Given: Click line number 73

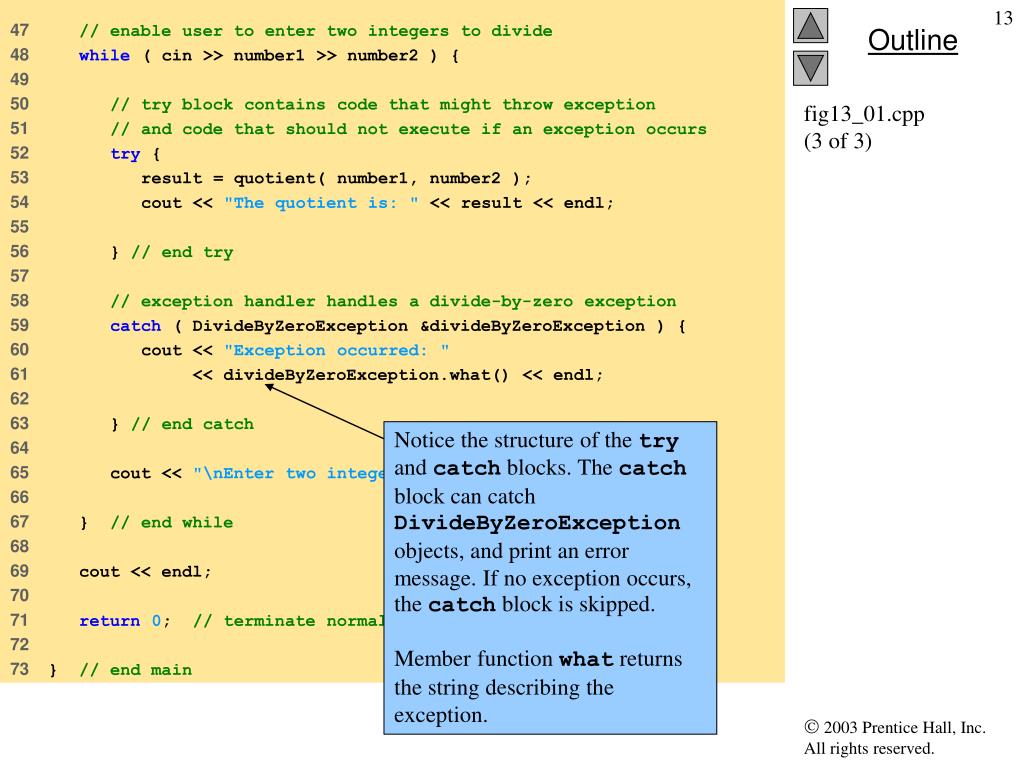Looking at the screenshot, I should tap(20, 669).
